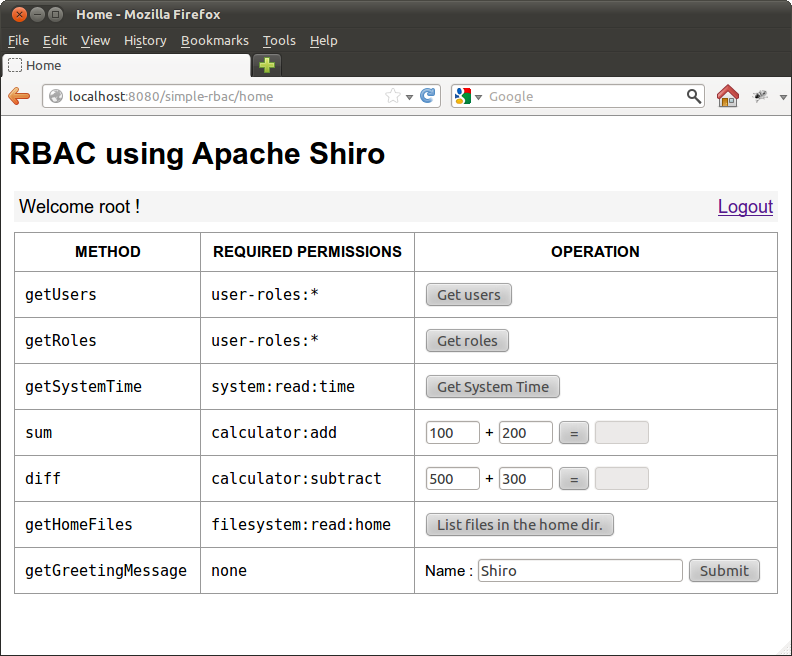Screen dimensions: 792x656
Task: Click the Google search engine icon
Action: pyautogui.click(x=463, y=96)
